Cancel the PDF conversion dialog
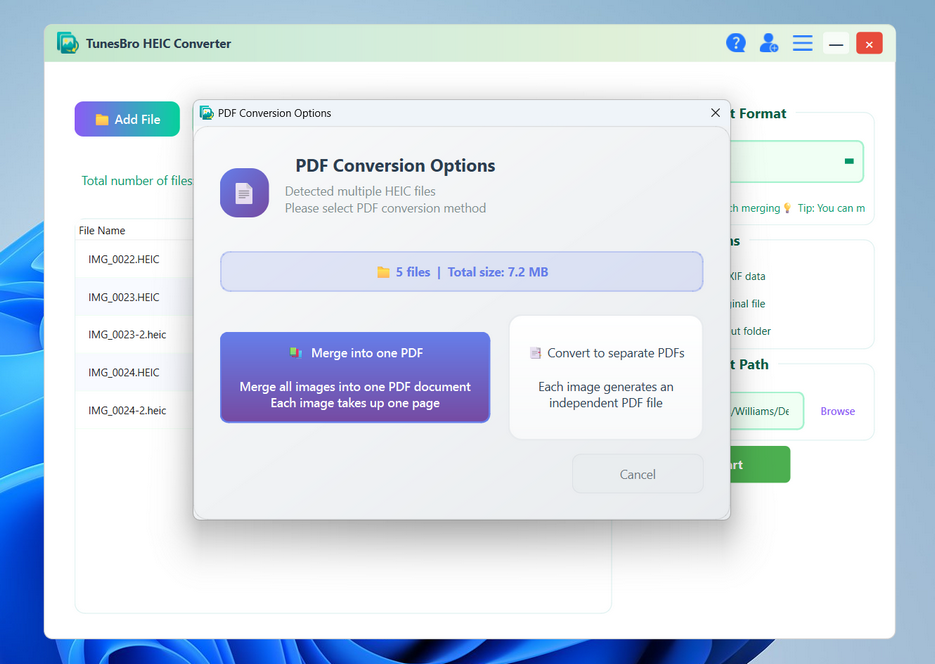The width and height of the screenshot is (935, 664). click(x=637, y=474)
